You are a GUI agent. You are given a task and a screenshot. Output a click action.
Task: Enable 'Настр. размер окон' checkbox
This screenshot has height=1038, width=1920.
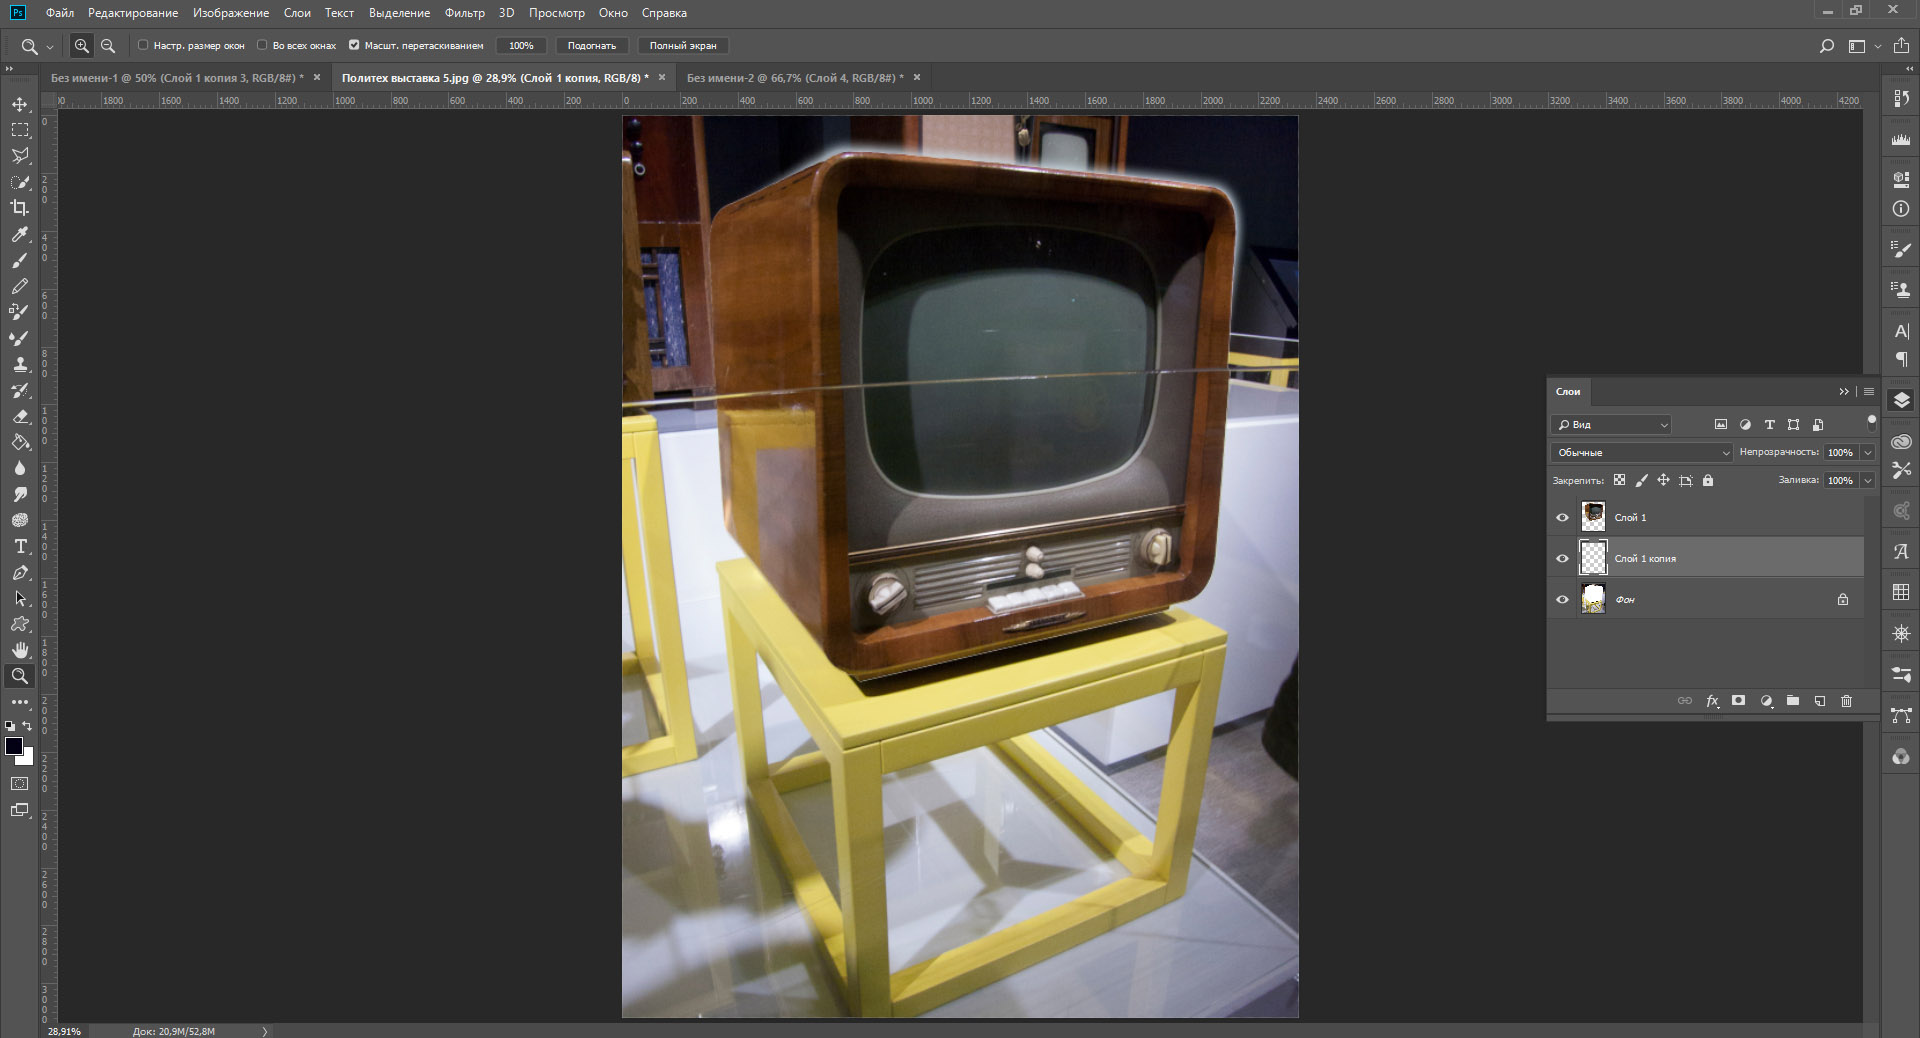(143, 45)
